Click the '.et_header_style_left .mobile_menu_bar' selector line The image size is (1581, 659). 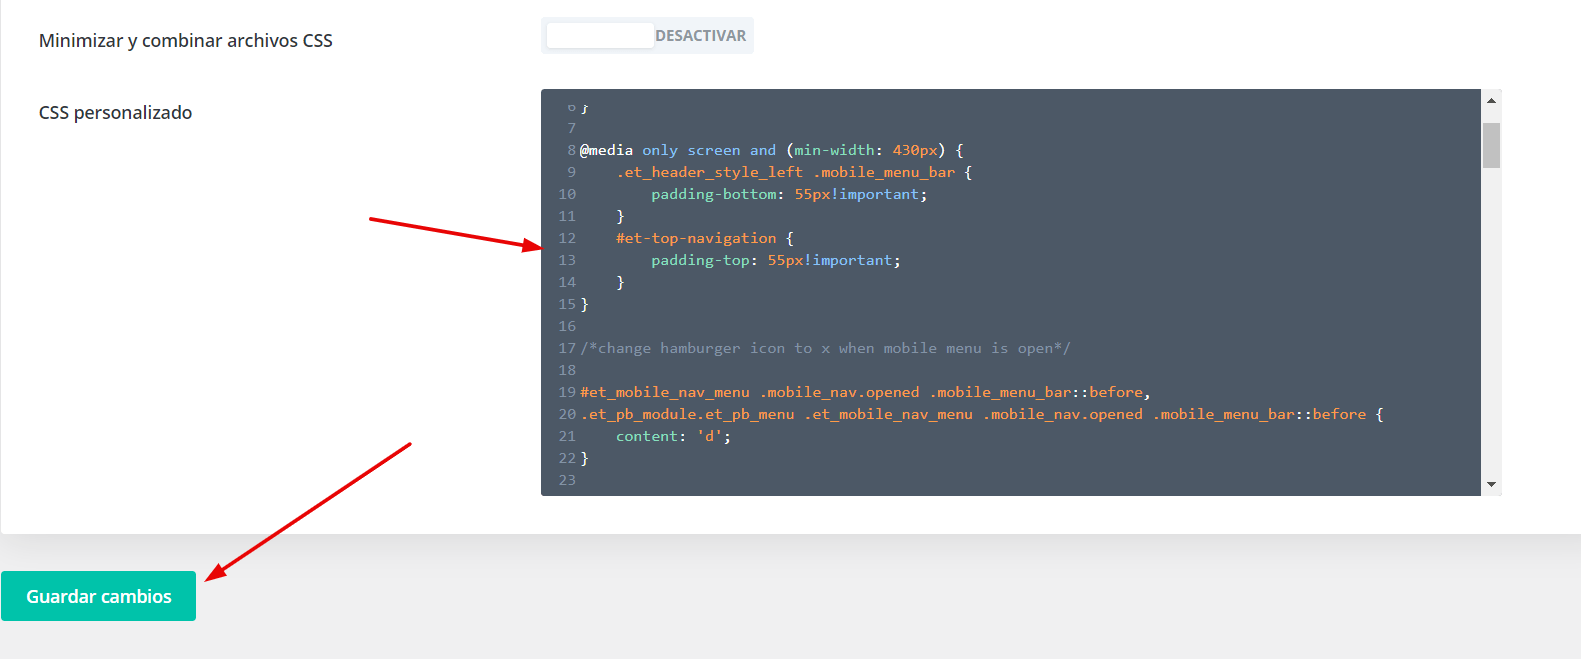(x=794, y=172)
